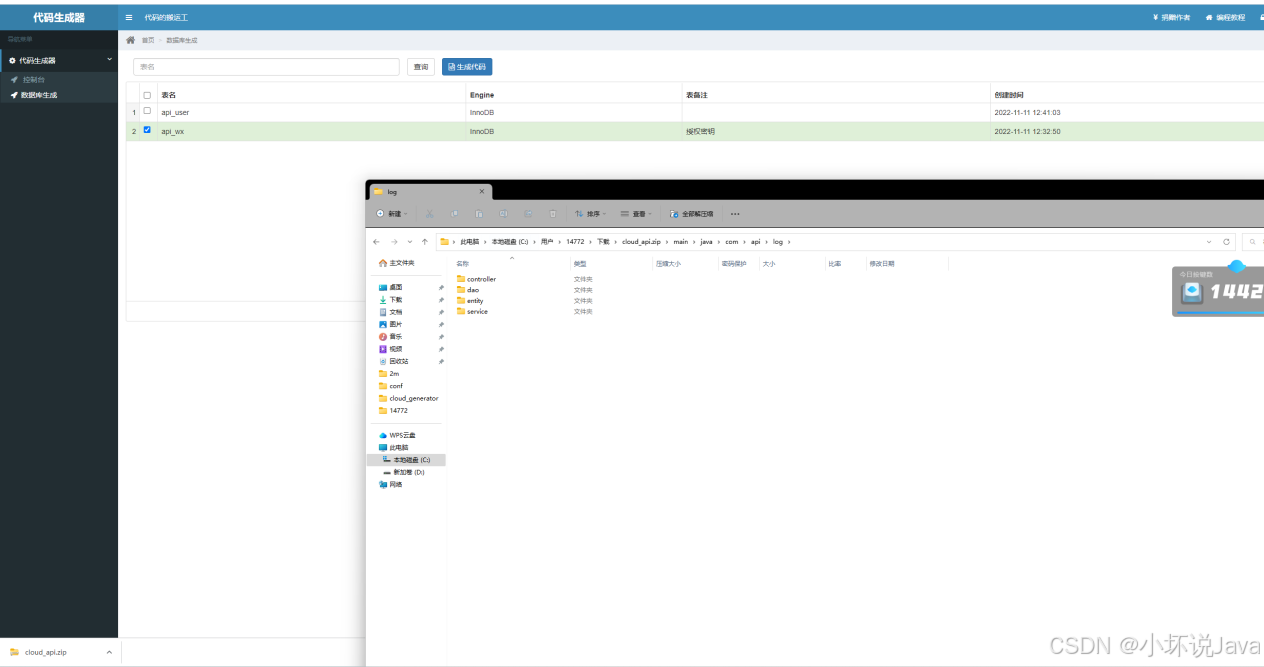Click the 表名 search input field
This screenshot has height=667, width=1264.
266,67
